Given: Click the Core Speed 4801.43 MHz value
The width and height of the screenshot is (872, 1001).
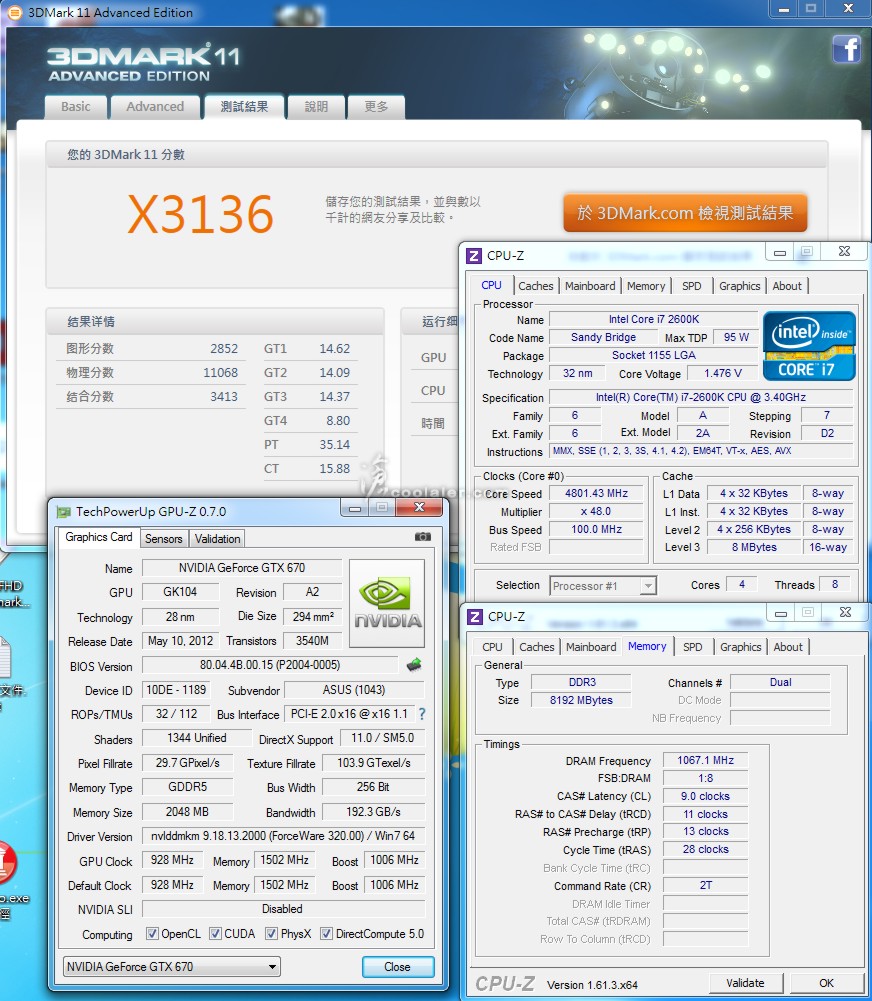Looking at the screenshot, I should (596, 493).
